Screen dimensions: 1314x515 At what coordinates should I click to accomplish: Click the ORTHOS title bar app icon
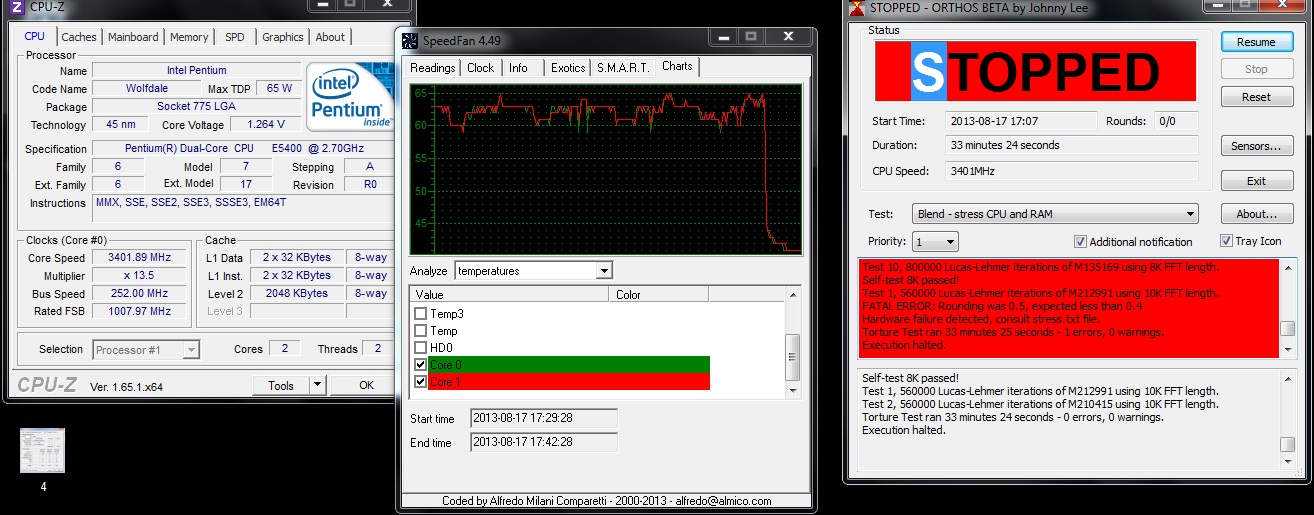point(856,10)
